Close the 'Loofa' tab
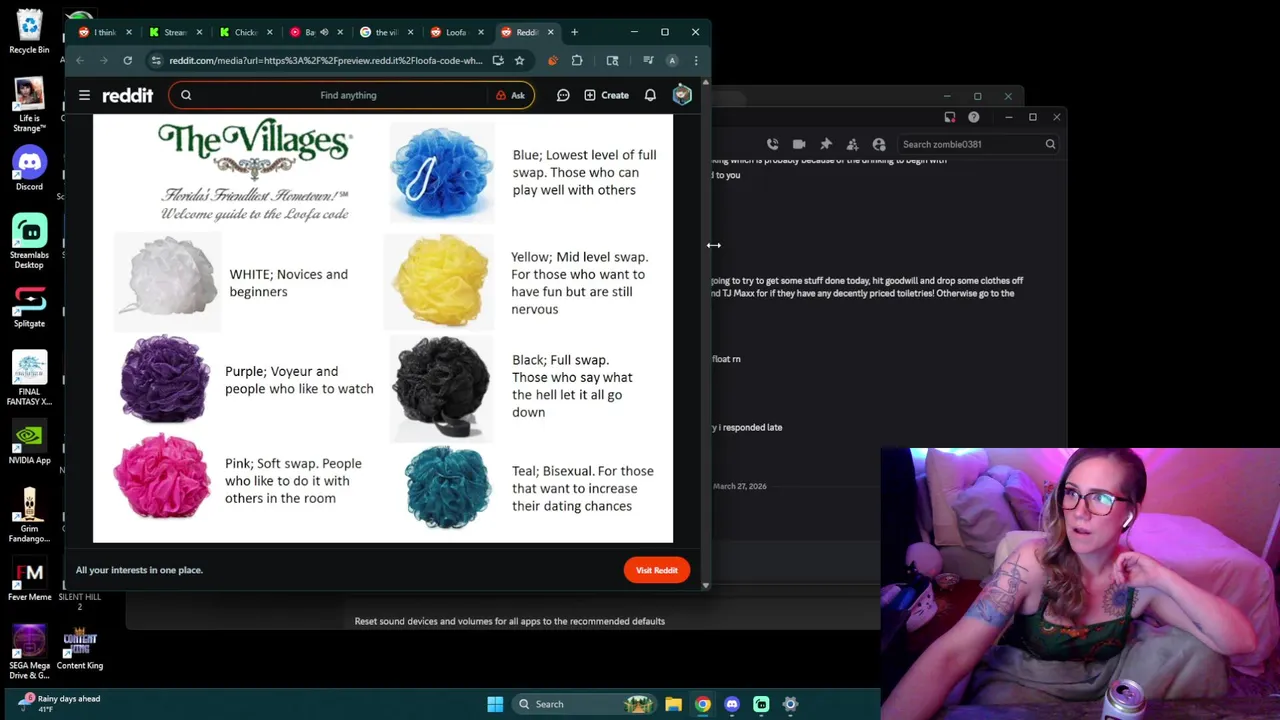Viewport: 1280px width, 720px height. [x=481, y=32]
